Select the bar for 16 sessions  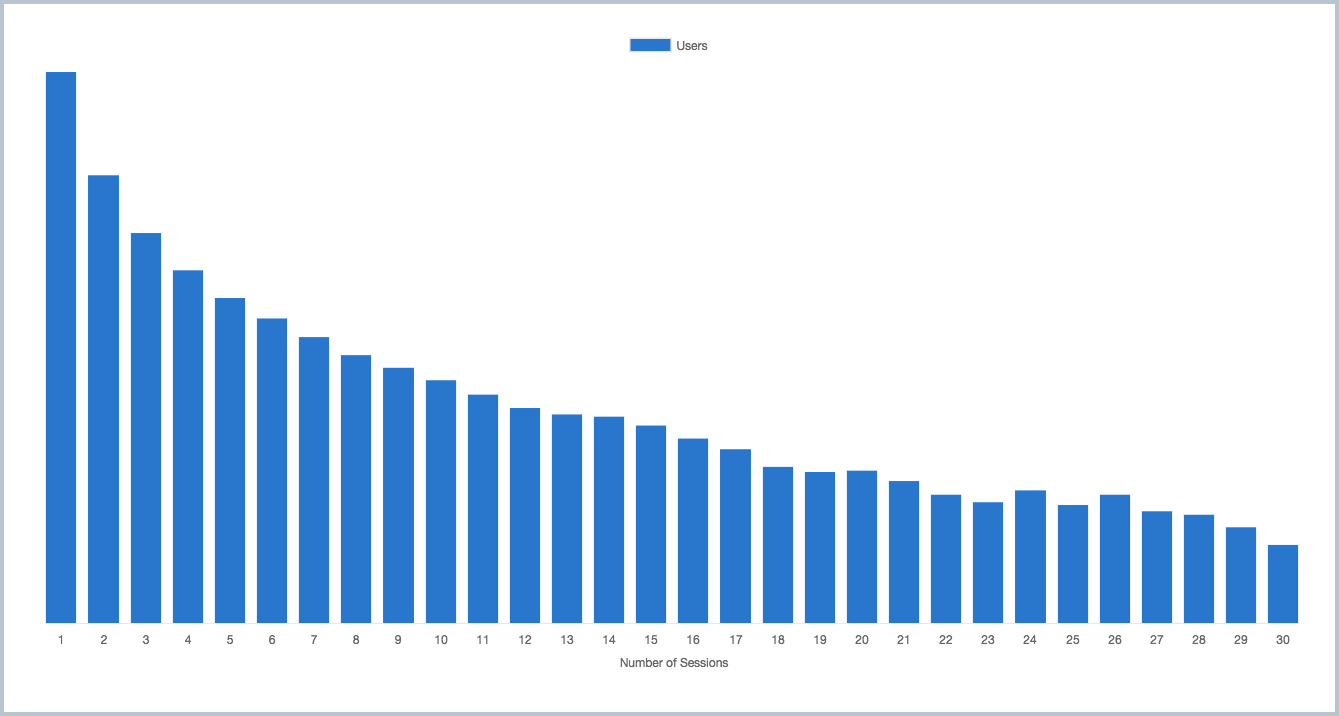click(x=693, y=531)
